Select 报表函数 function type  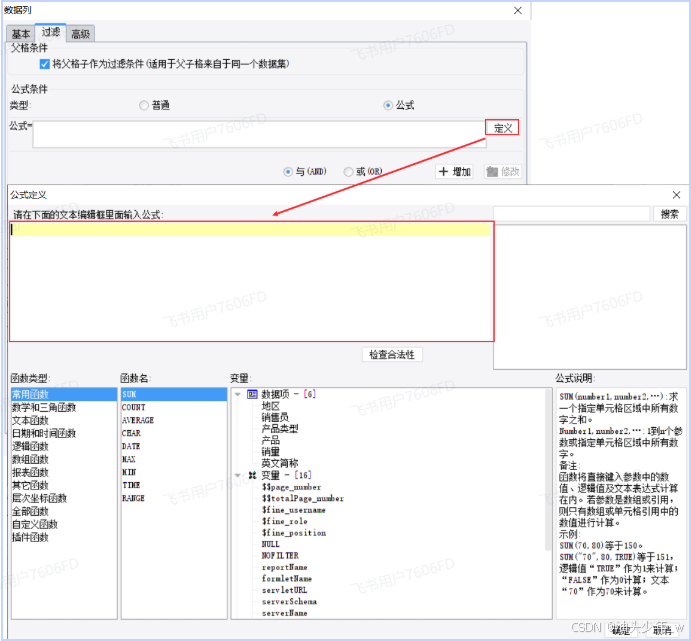tap(64, 472)
